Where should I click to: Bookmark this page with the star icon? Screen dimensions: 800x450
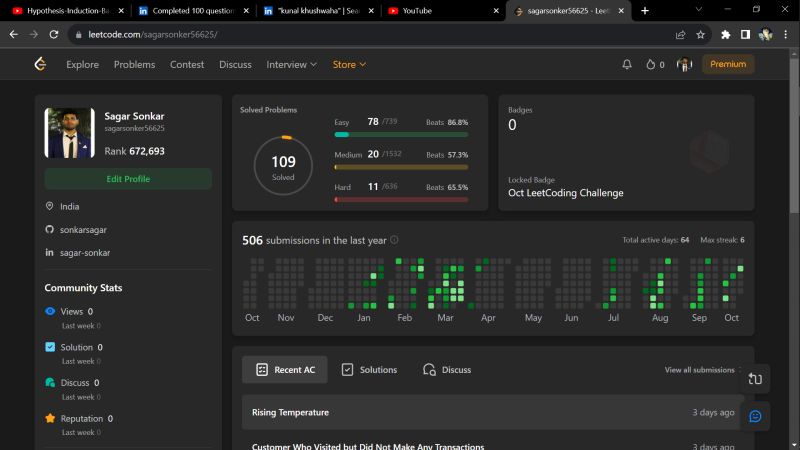[701, 35]
